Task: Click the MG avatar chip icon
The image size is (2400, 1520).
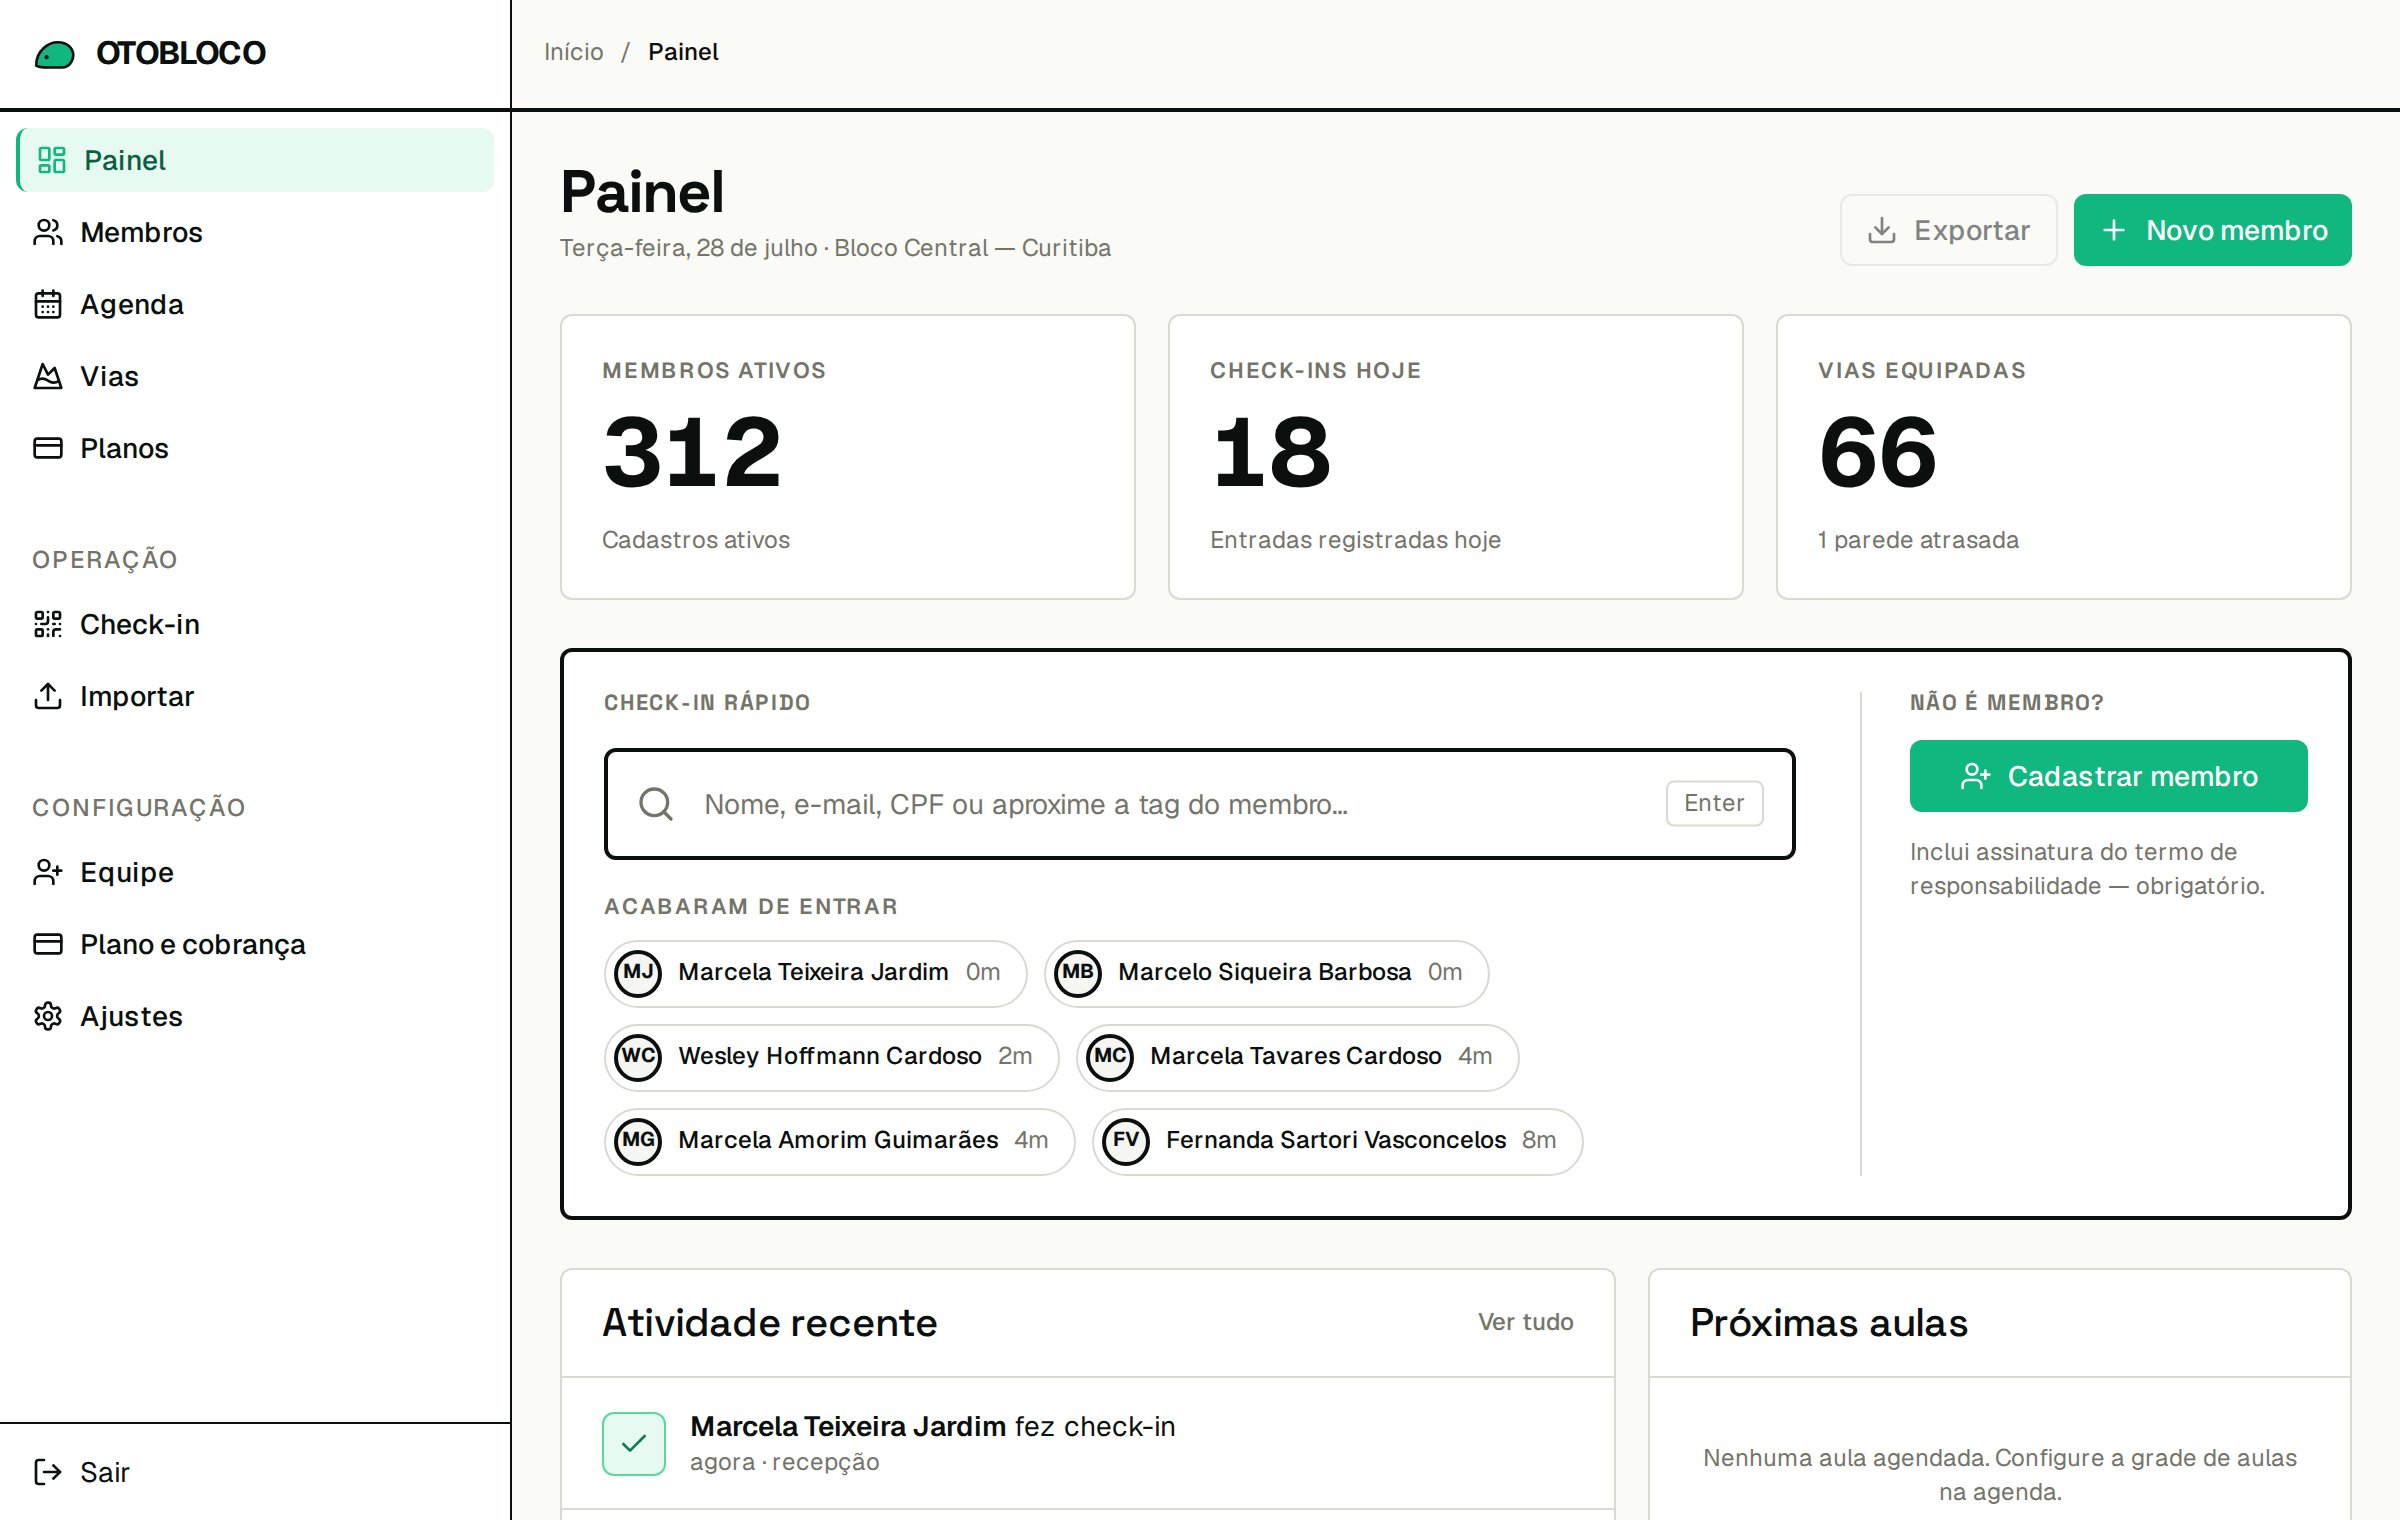Action: 638,1141
